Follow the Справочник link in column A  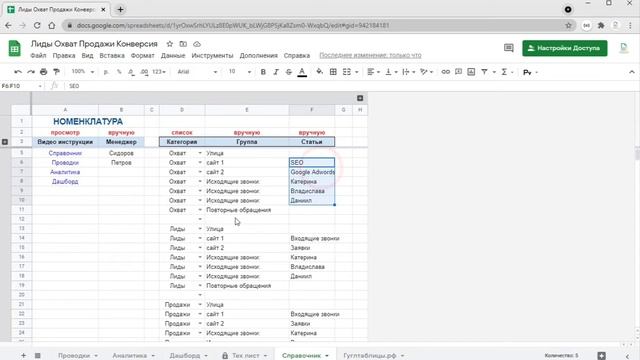tap(65, 153)
